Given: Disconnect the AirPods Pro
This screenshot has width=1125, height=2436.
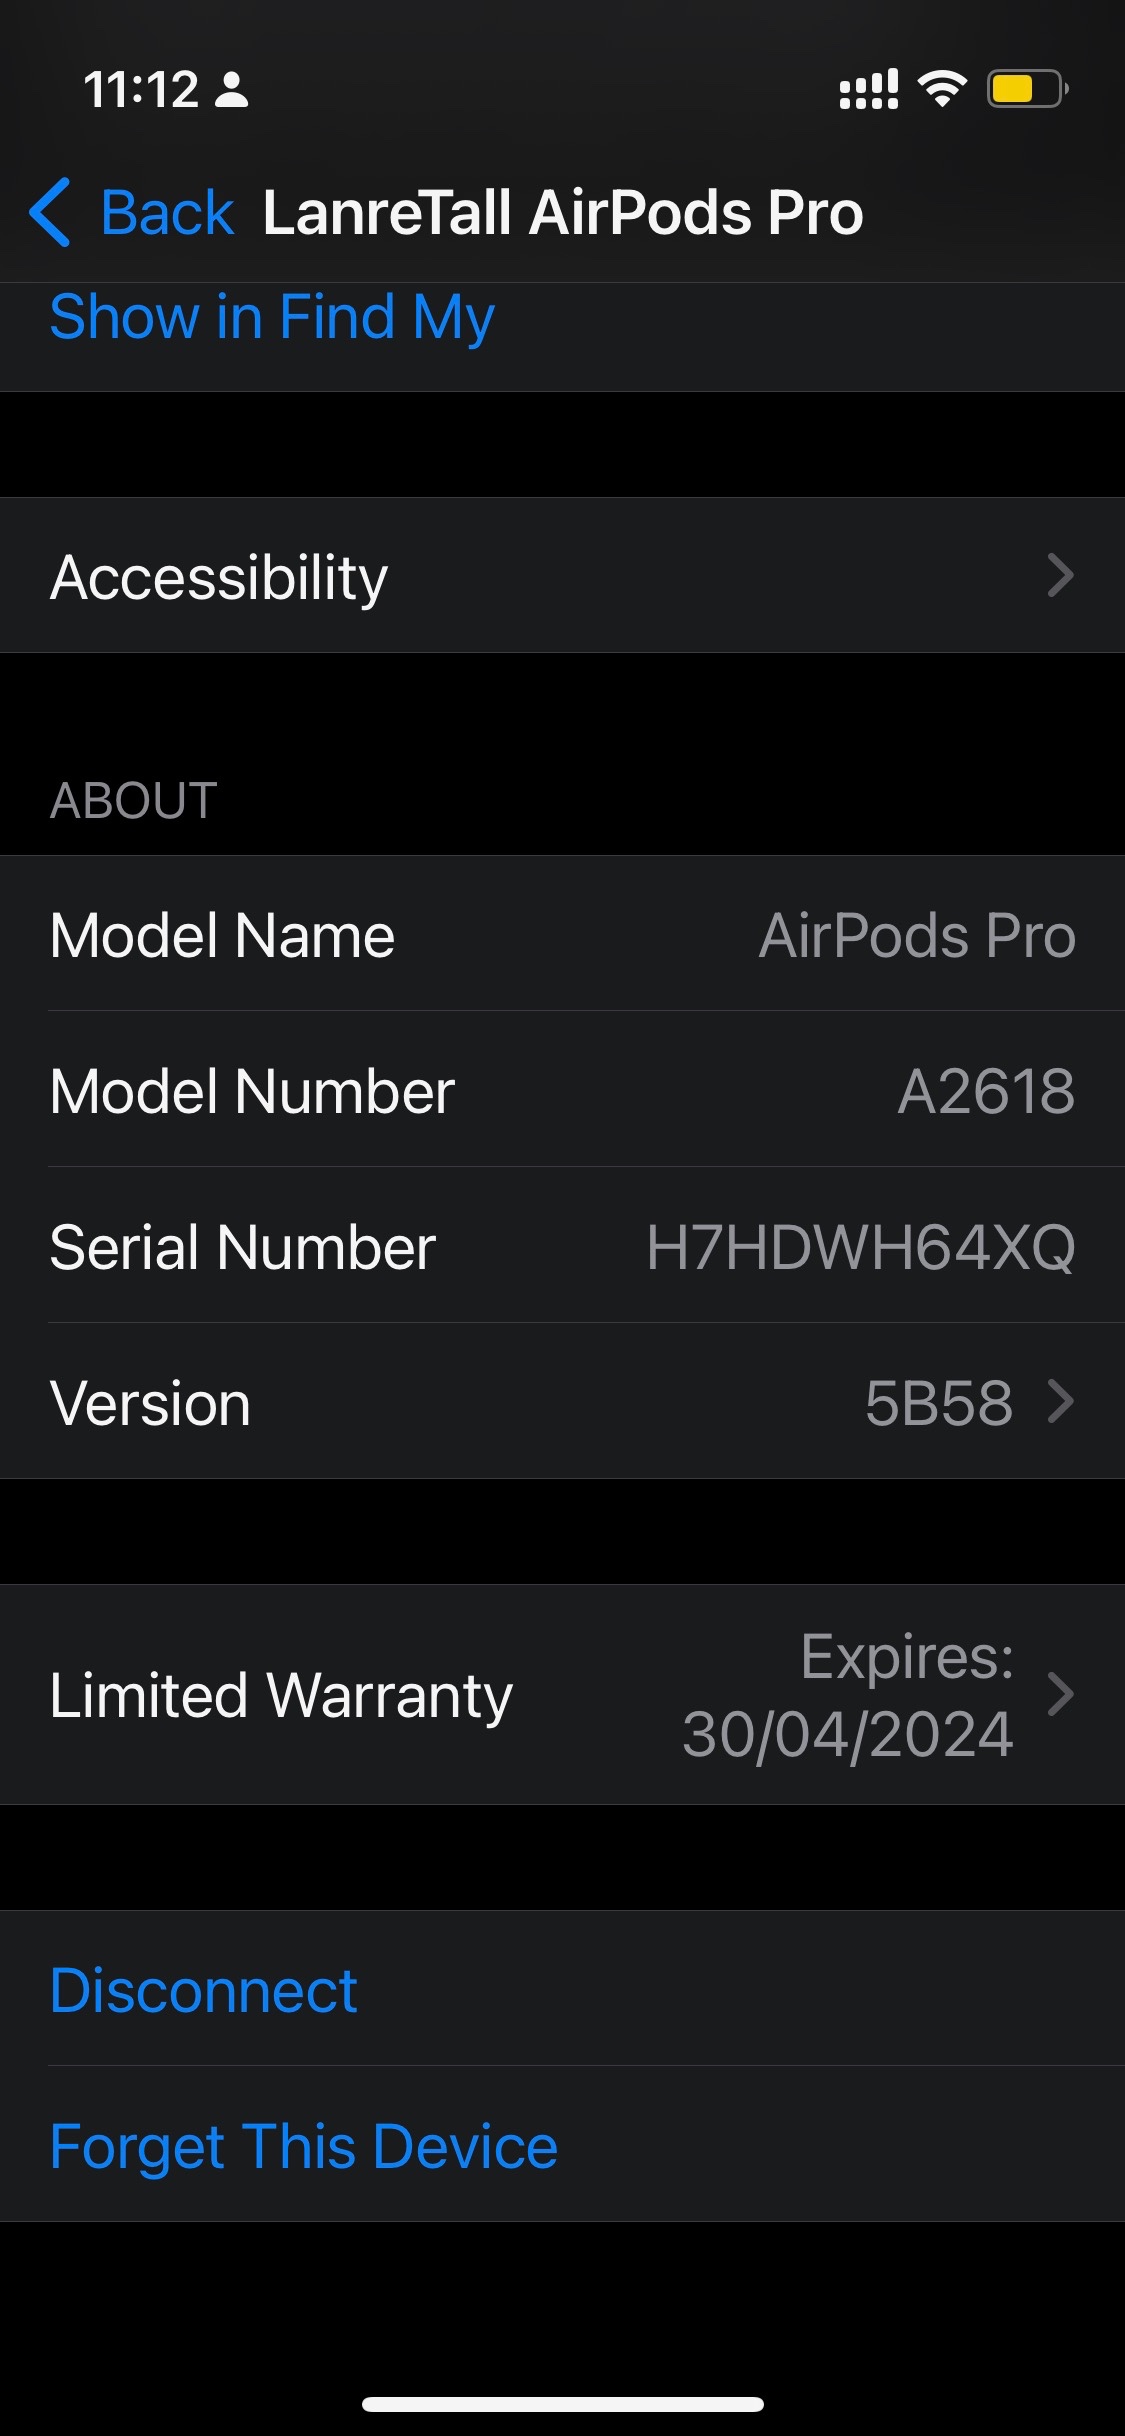Looking at the screenshot, I should click(204, 1990).
